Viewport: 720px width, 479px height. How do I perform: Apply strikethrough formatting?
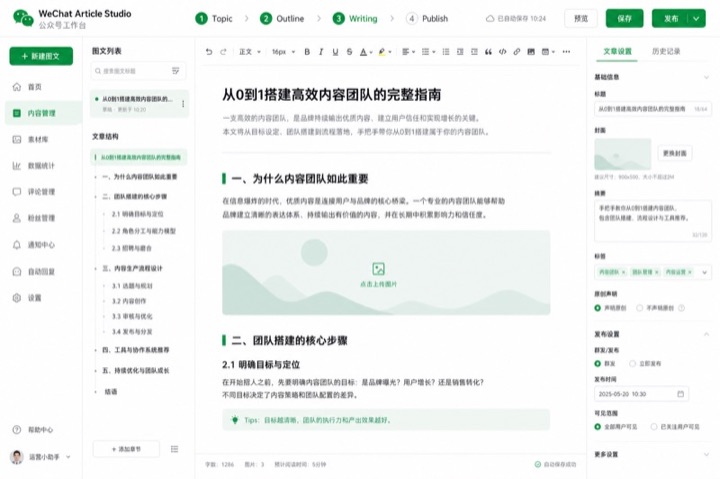tap(349, 52)
